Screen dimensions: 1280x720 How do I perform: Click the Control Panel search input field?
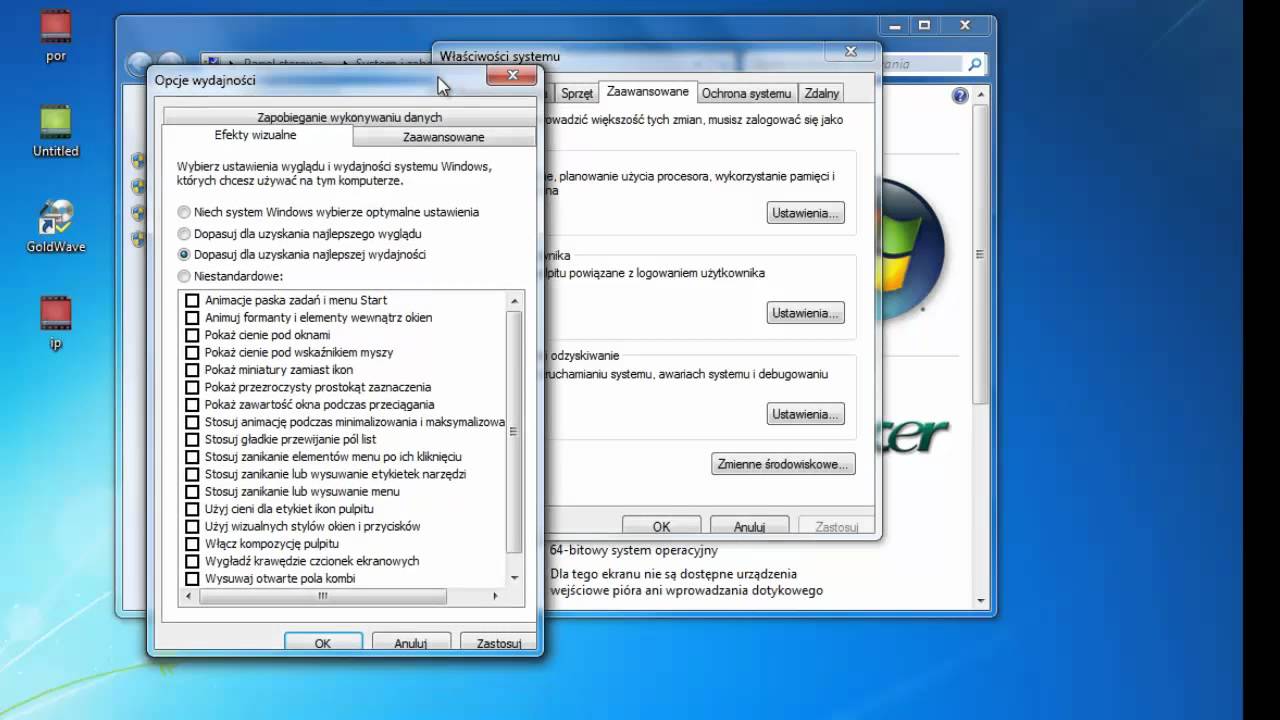[x=925, y=64]
